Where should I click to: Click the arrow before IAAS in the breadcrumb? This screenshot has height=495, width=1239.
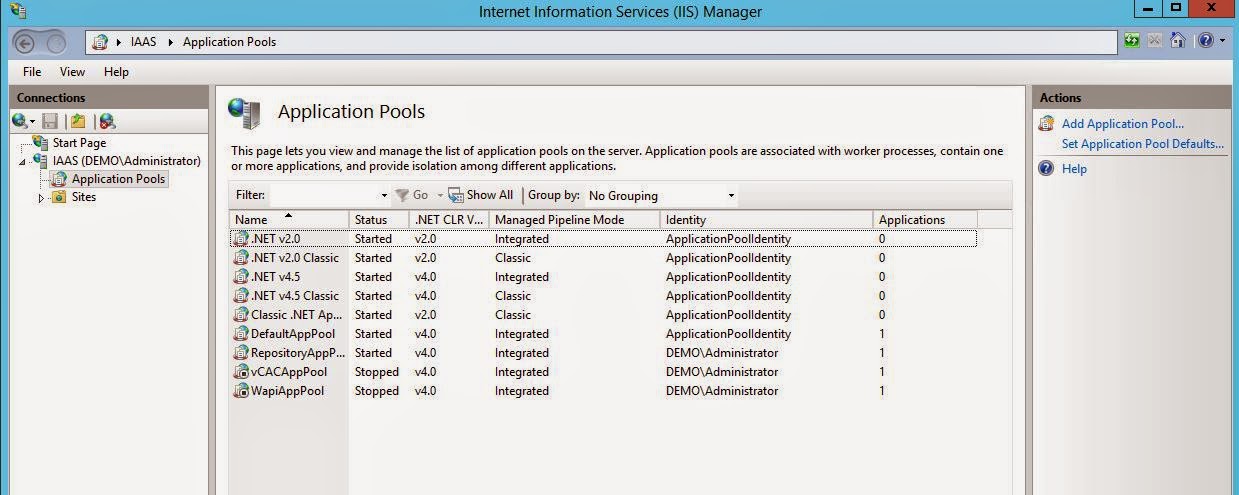coord(121,42)
